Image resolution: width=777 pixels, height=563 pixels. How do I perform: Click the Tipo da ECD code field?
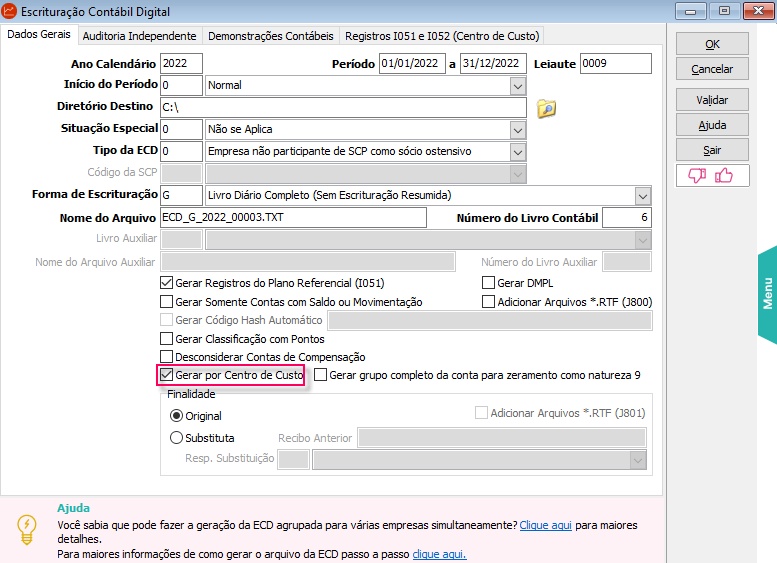(x=181, y=151)
